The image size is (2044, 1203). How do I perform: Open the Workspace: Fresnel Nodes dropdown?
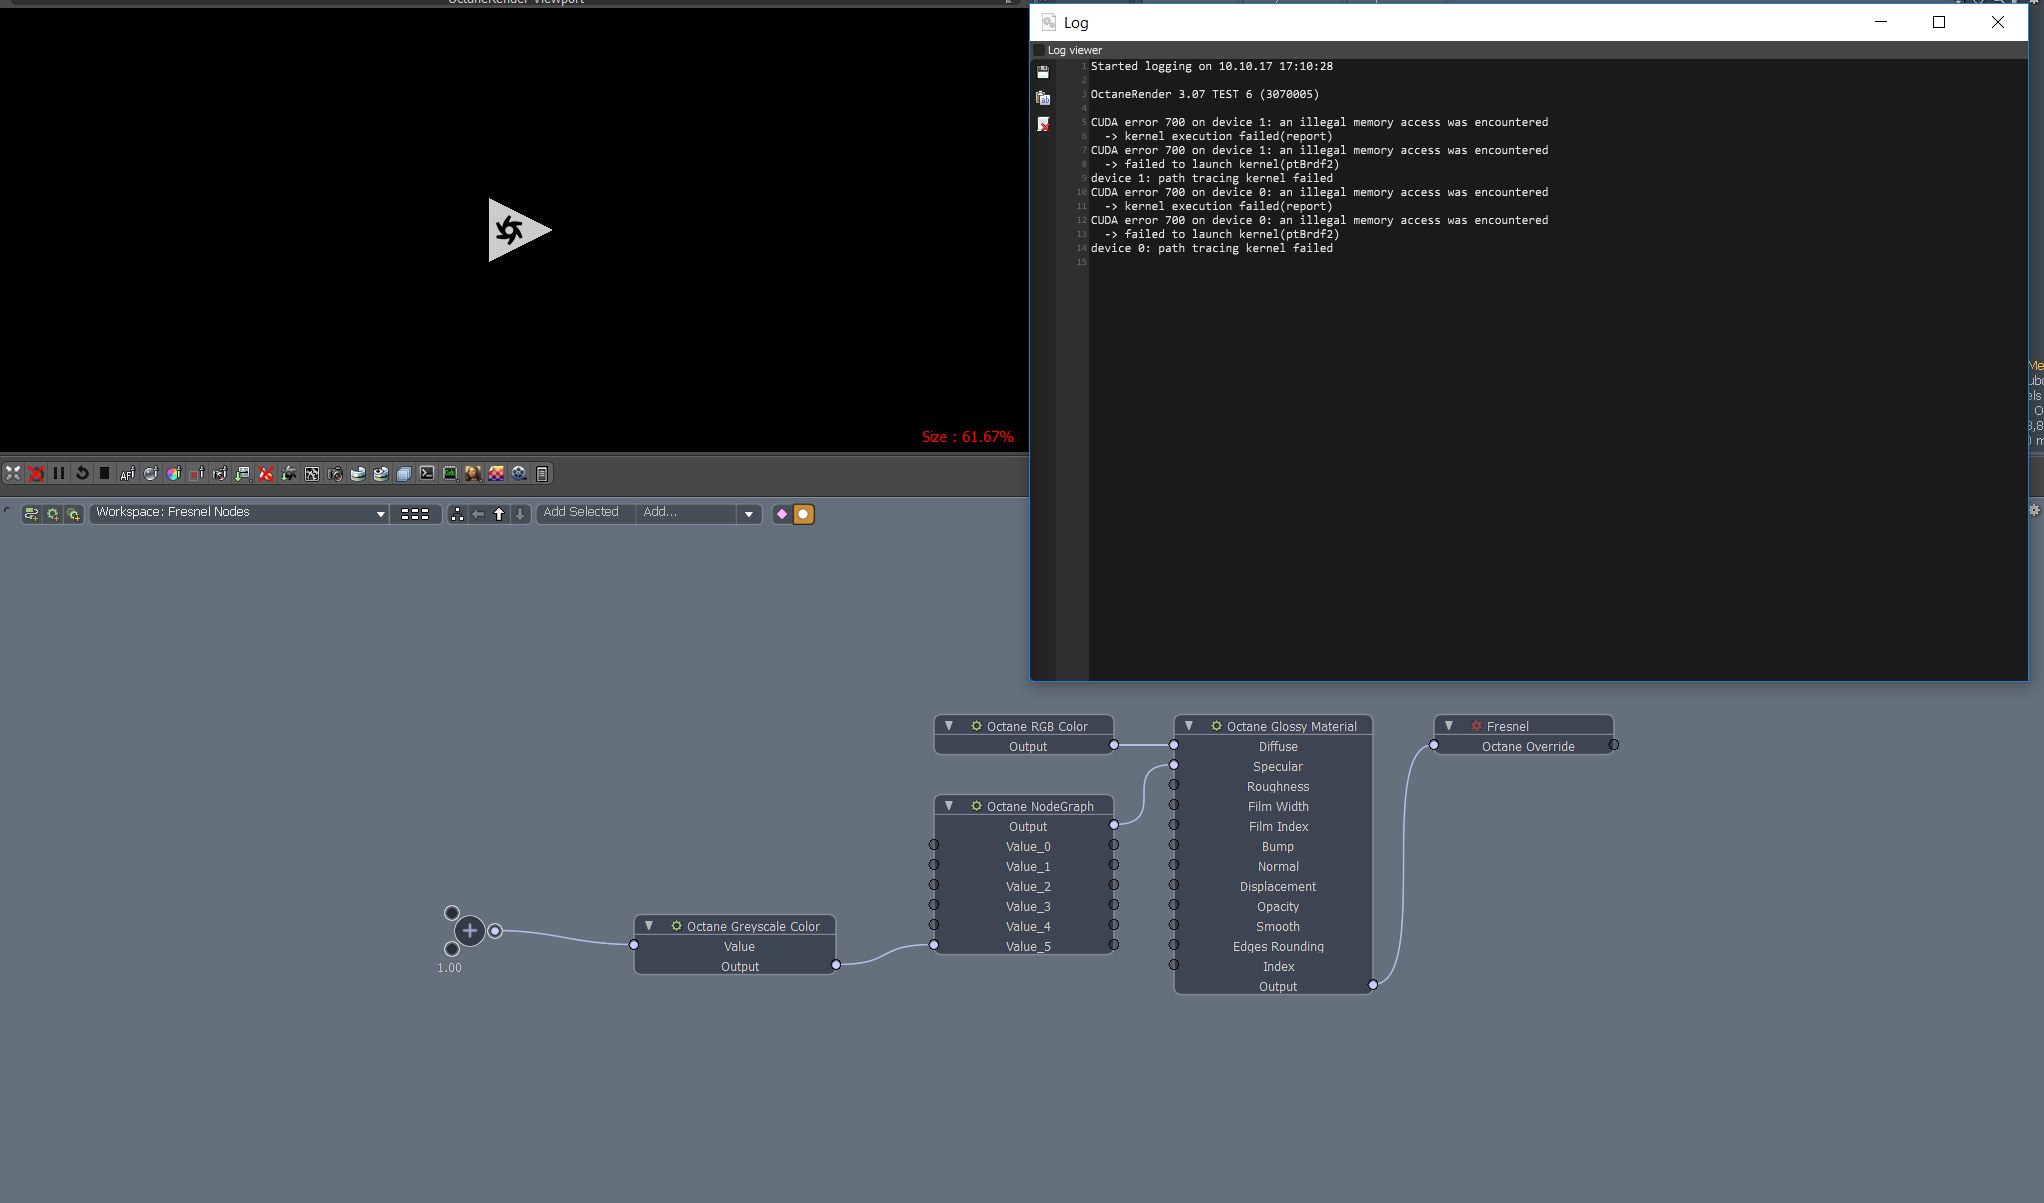240,513
